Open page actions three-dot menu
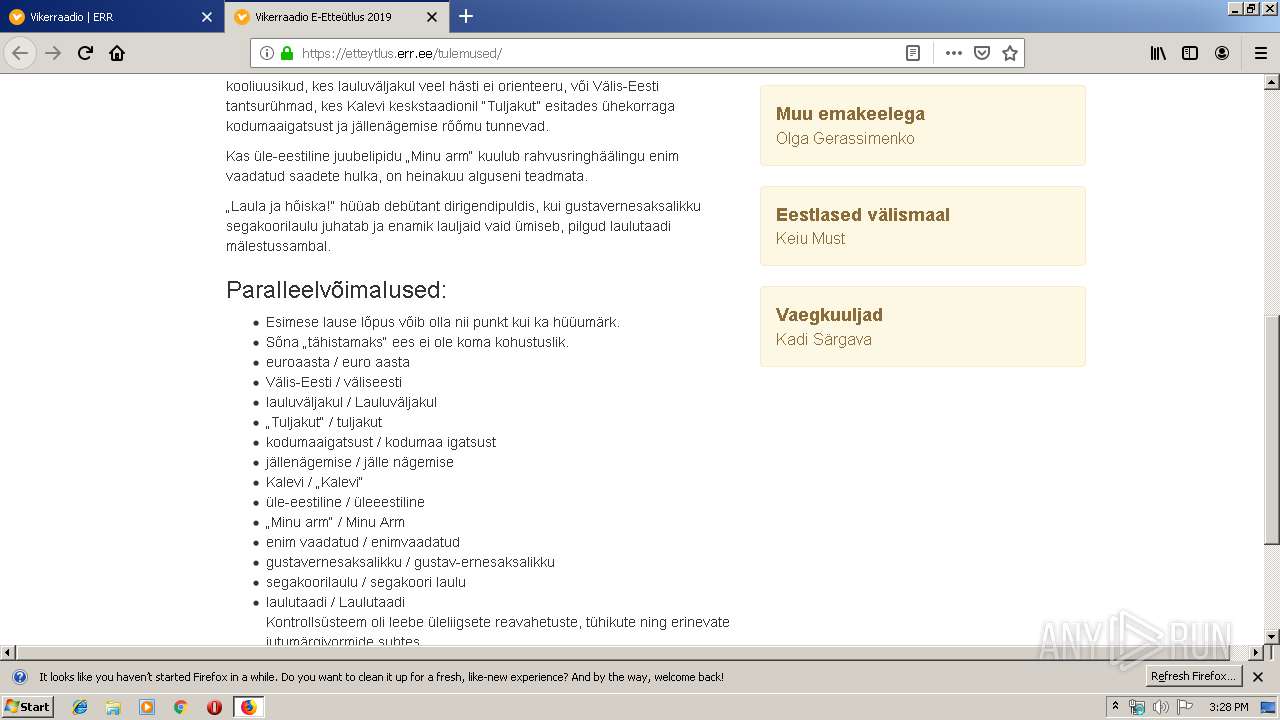This screenshot has width=1280, height=720. [x=954, y=53]
